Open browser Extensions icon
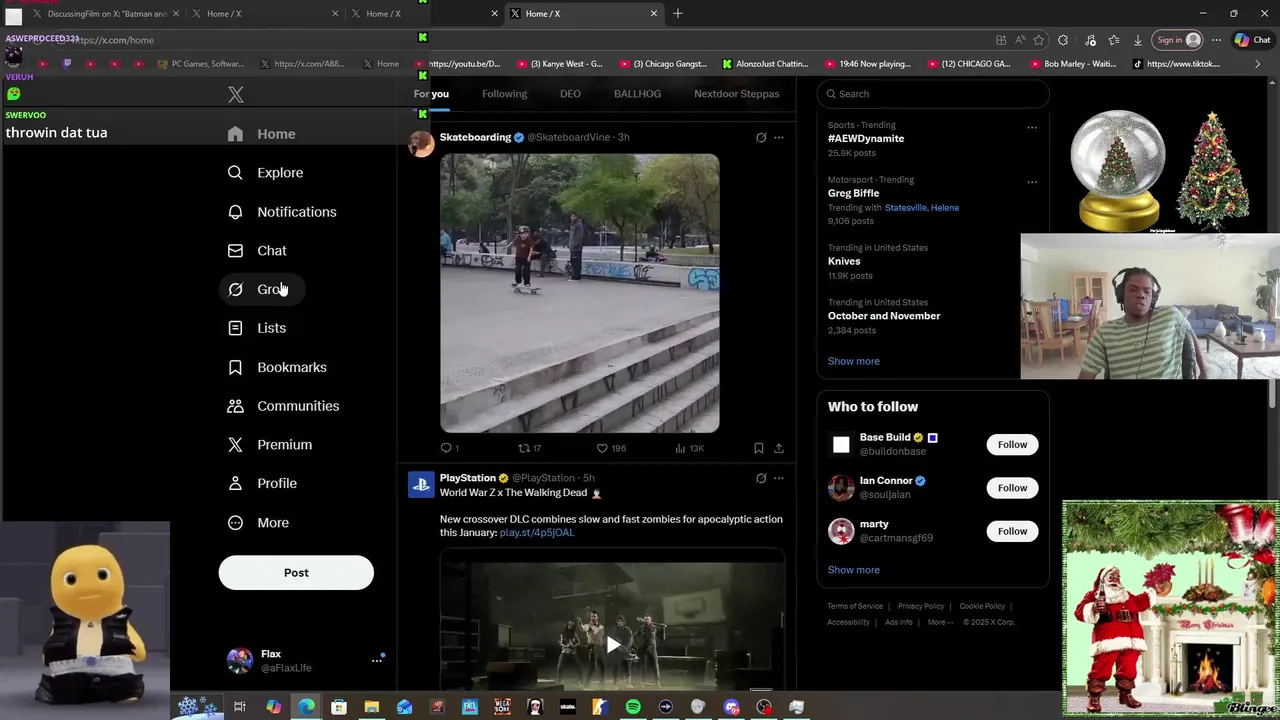Viewport: 1280px width, 720px height. coord(1063,40)
